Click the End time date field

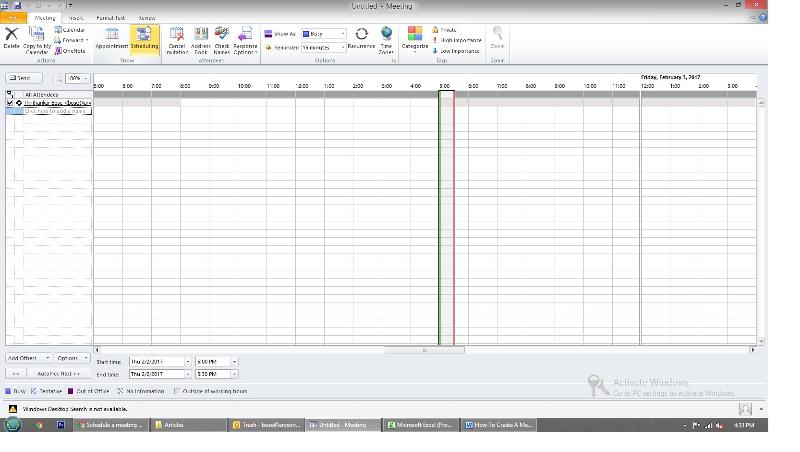(x=157, y=374)
